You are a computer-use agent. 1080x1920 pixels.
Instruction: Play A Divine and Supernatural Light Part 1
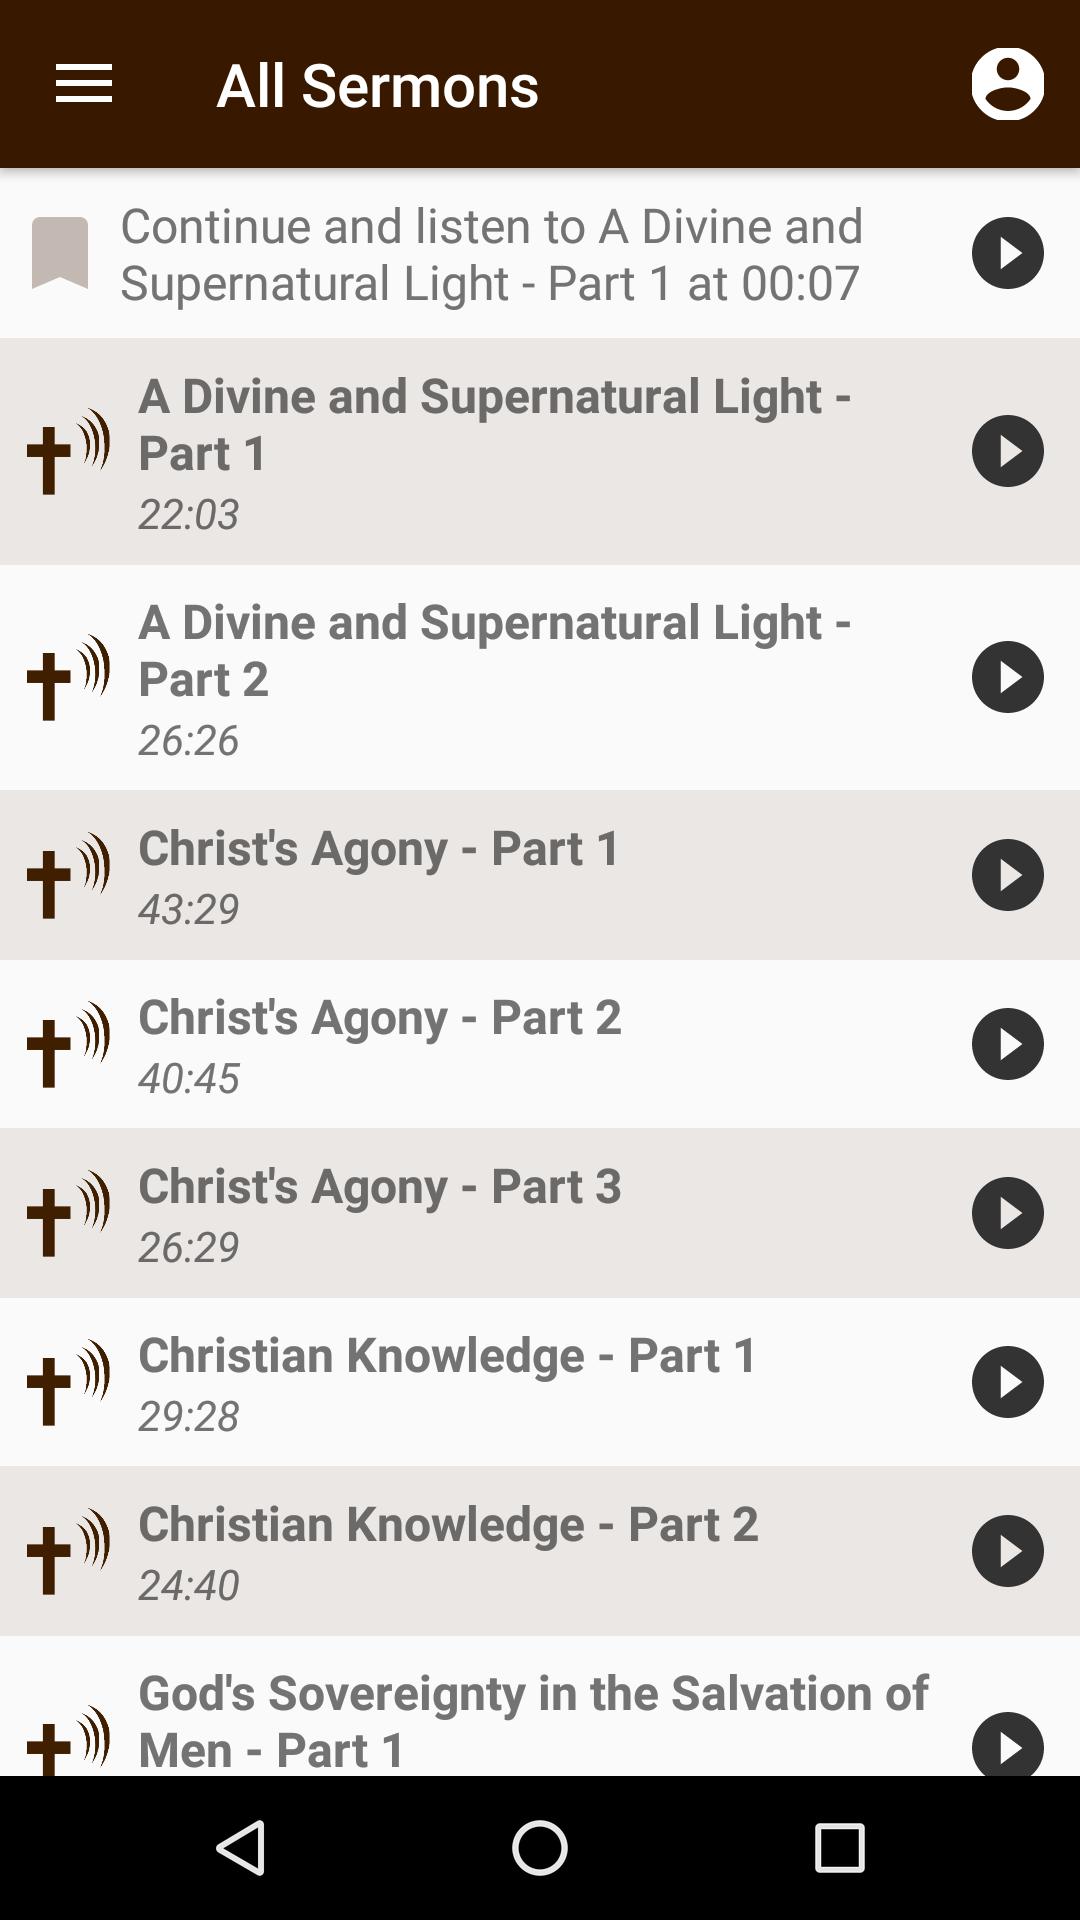(x=1007, y=451)
